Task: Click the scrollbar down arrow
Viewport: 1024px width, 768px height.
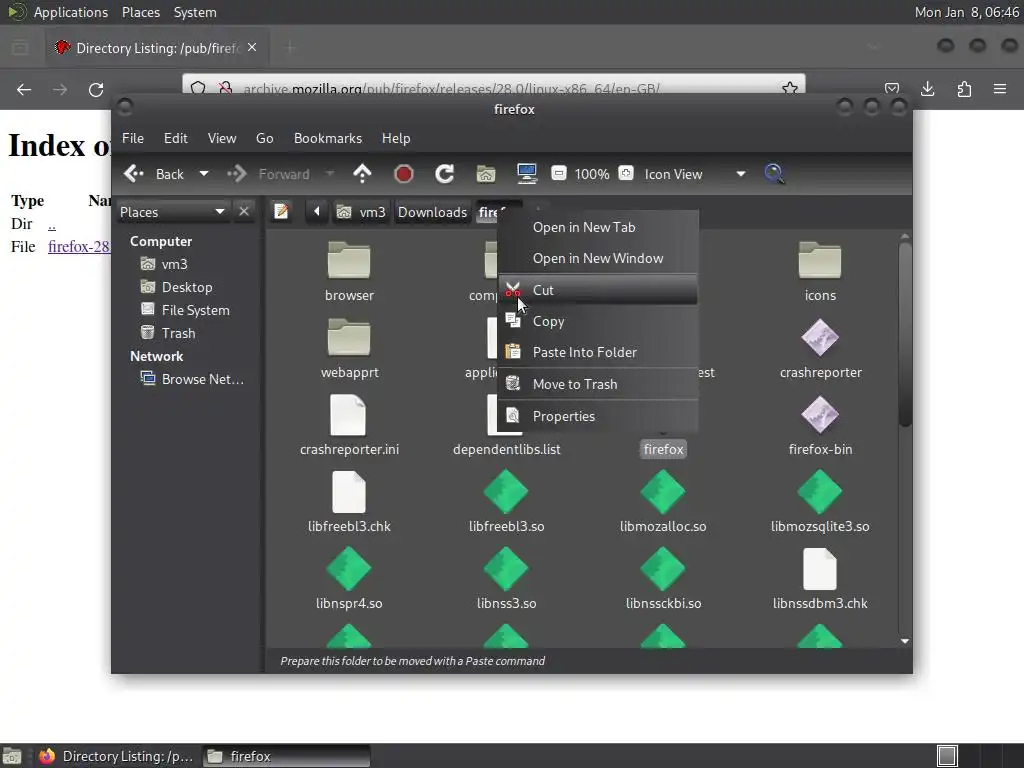Action: pos(904,641)
